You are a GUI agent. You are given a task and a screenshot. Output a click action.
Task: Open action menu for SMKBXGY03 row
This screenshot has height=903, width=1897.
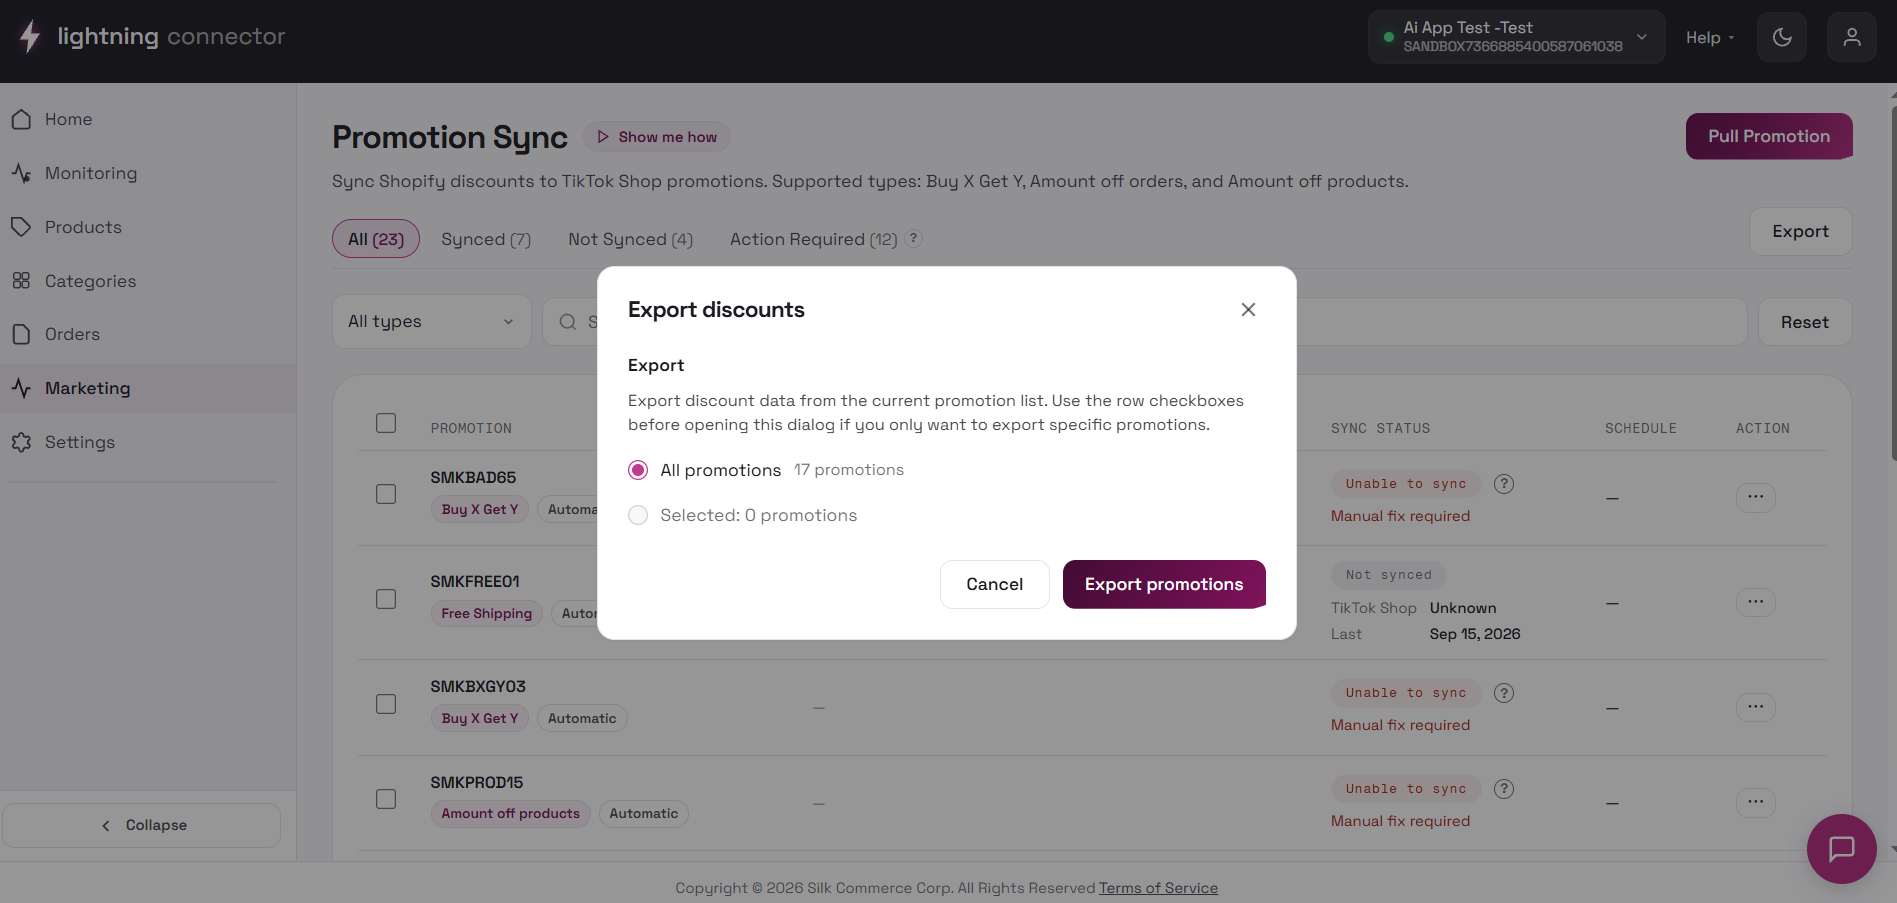[1756, 707]
